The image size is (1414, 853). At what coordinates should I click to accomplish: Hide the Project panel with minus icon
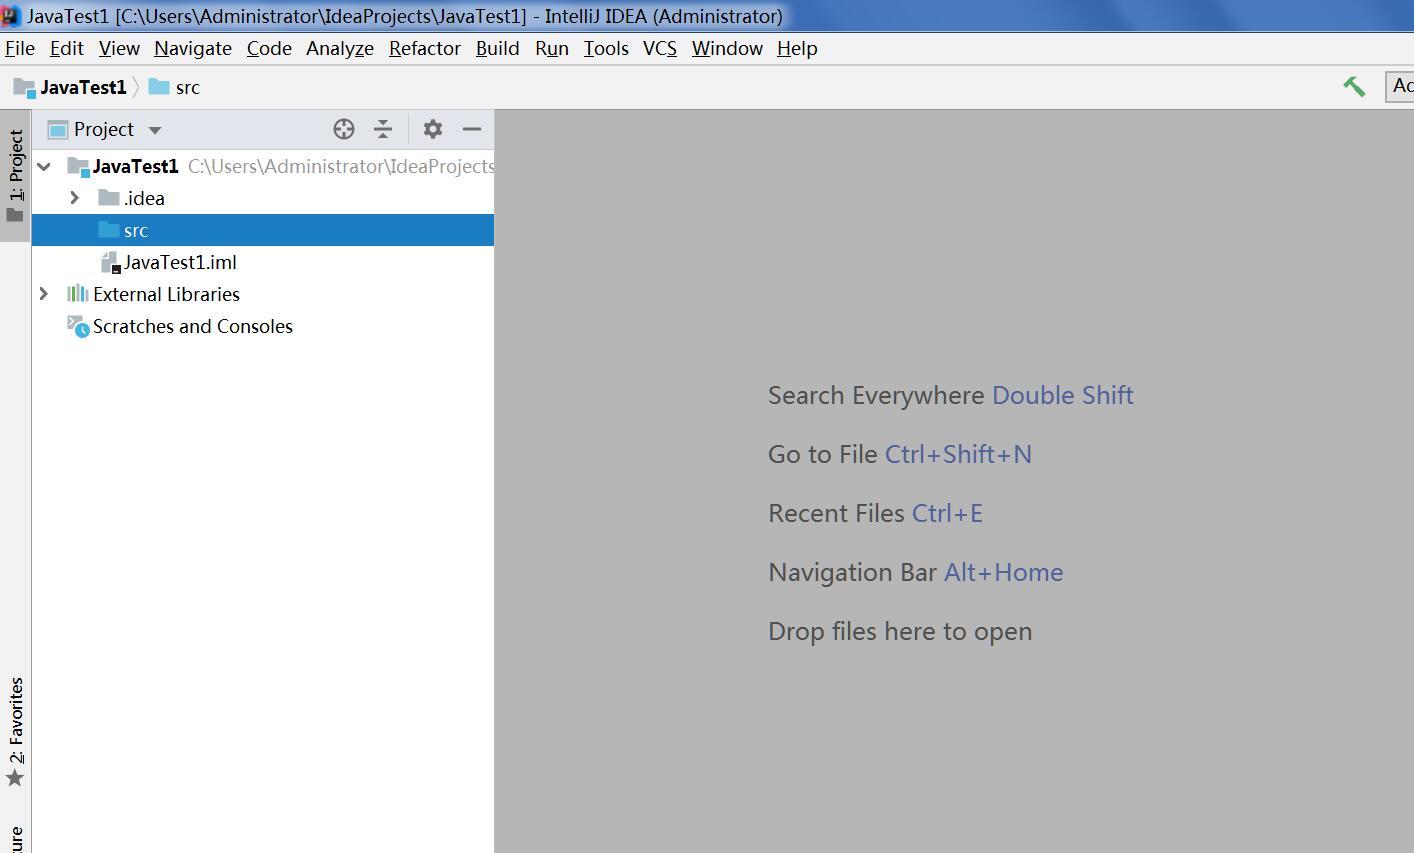[x=472, y=129]
